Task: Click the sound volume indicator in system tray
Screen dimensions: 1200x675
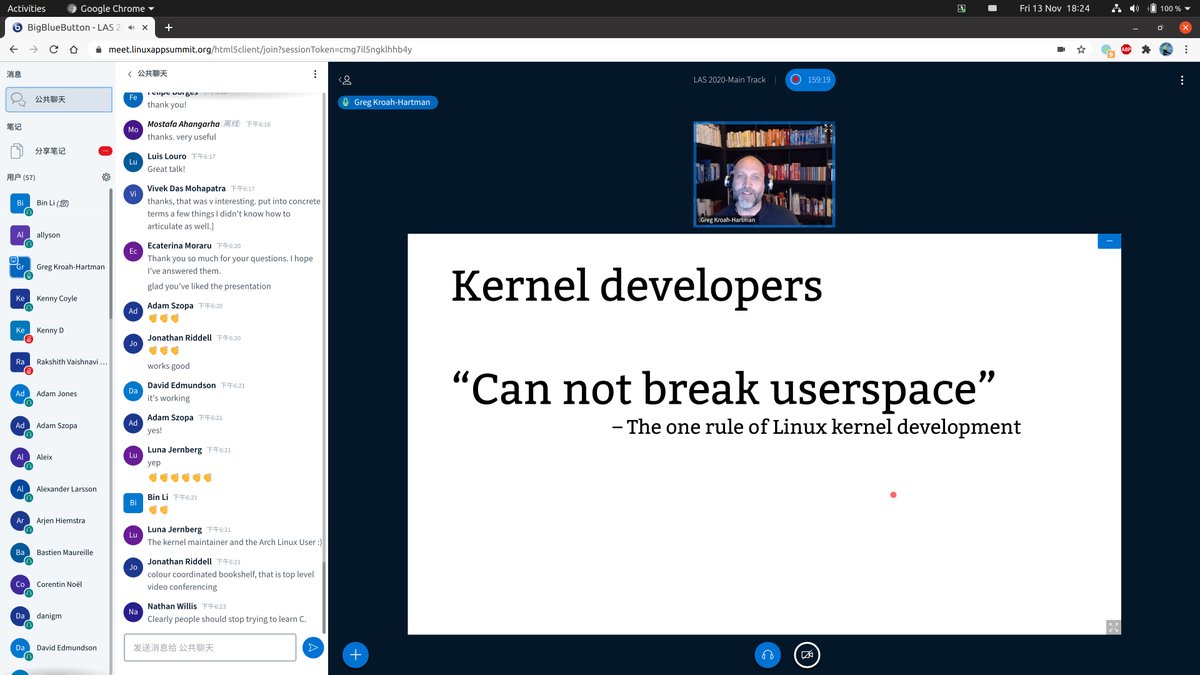Action: 1134,8
